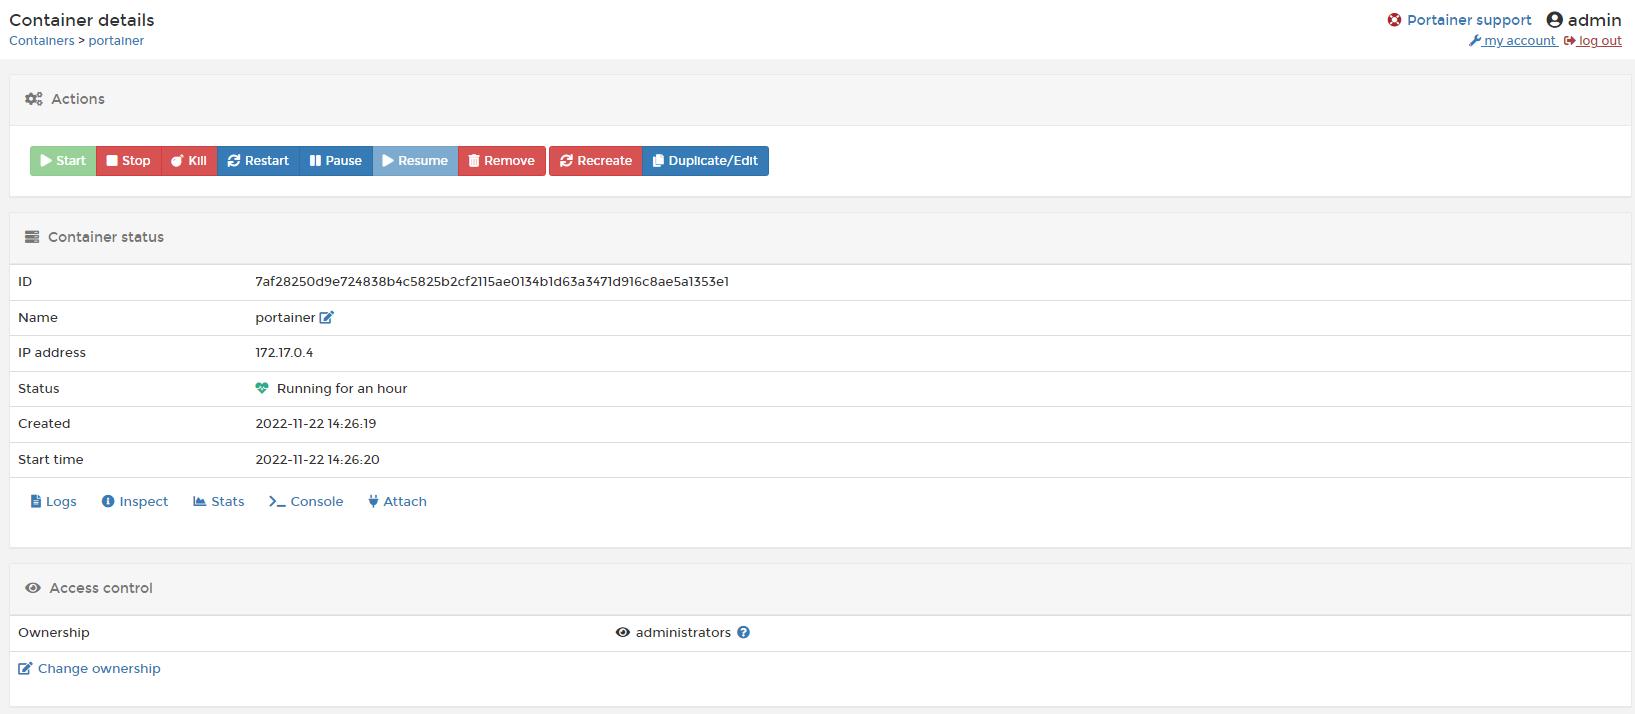Click the Running for an hour status text
The height and width of the screenshot is (714, 1635).
pos(342,389)
